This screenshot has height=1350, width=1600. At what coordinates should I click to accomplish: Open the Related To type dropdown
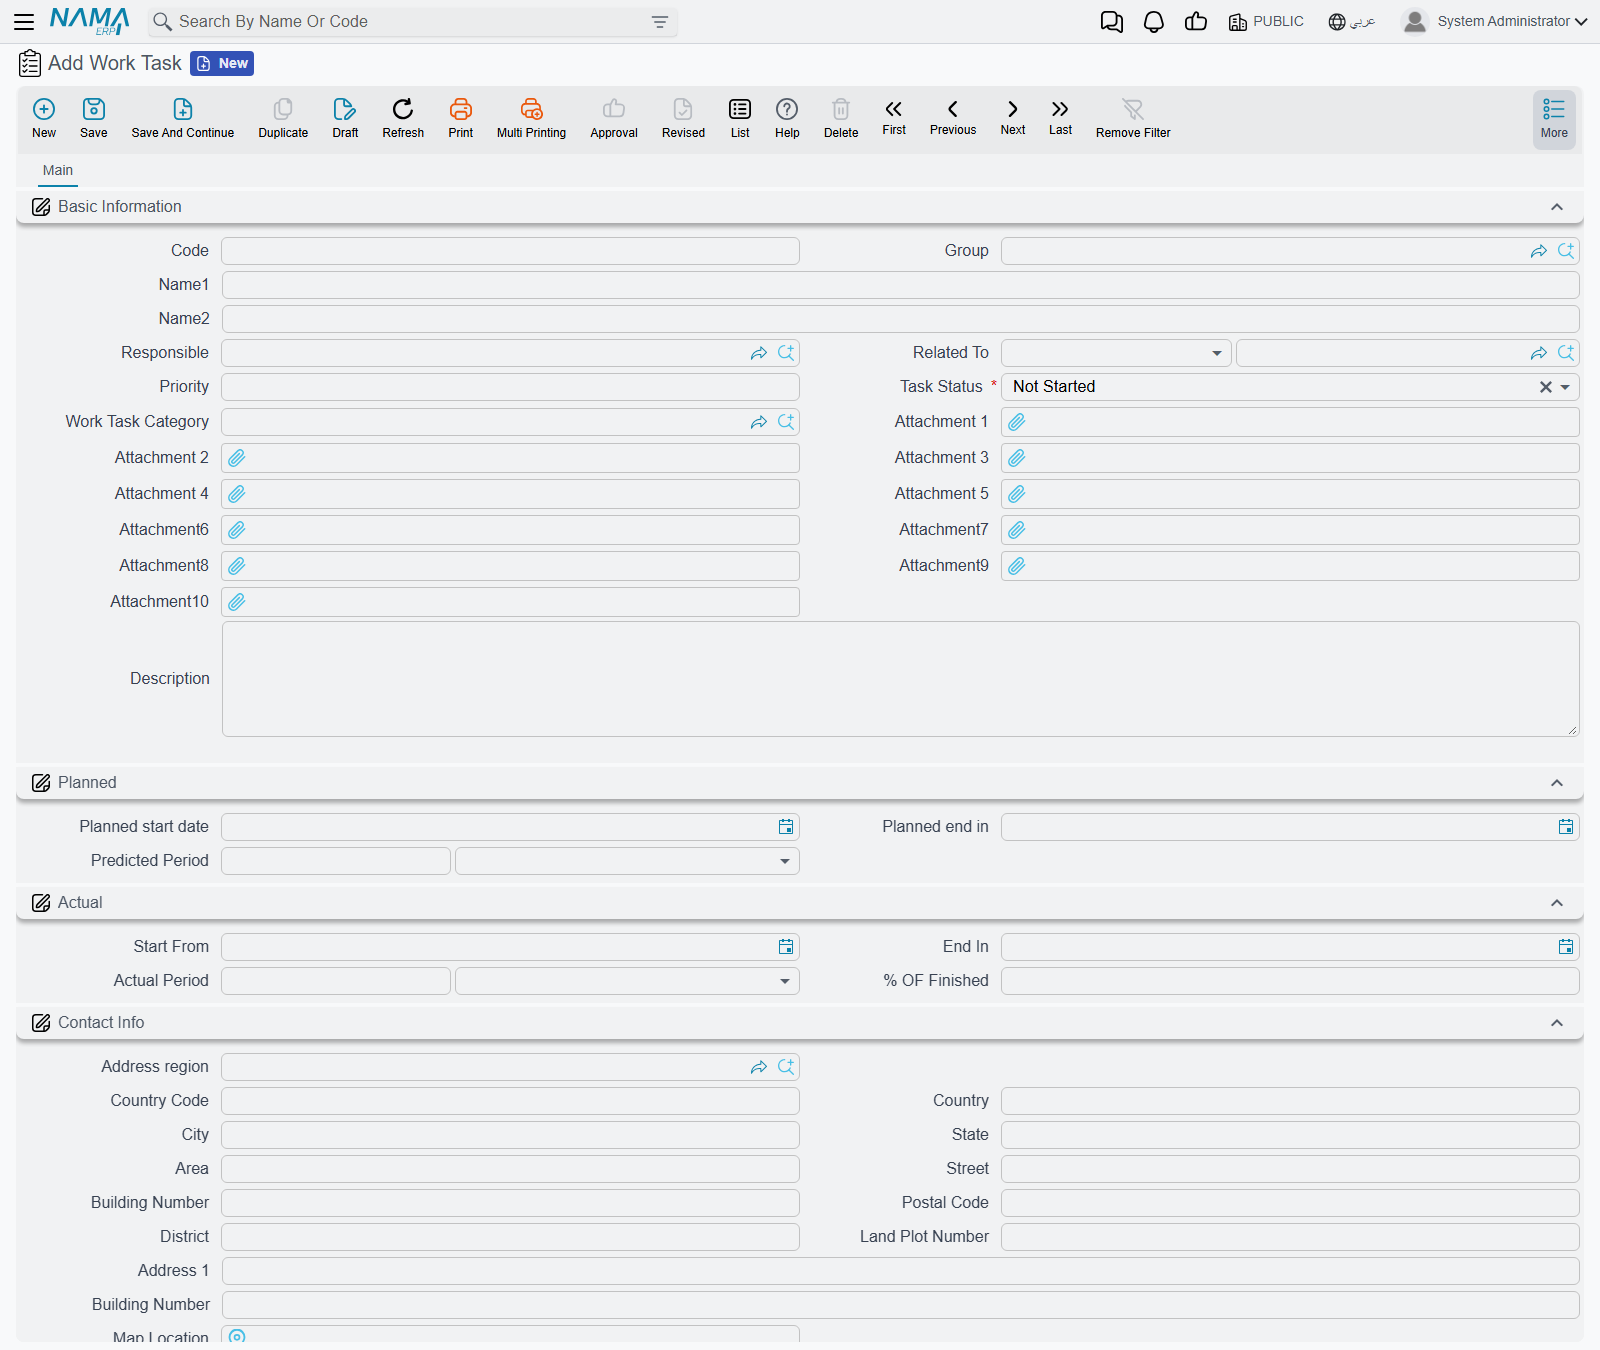point(1116,353)
